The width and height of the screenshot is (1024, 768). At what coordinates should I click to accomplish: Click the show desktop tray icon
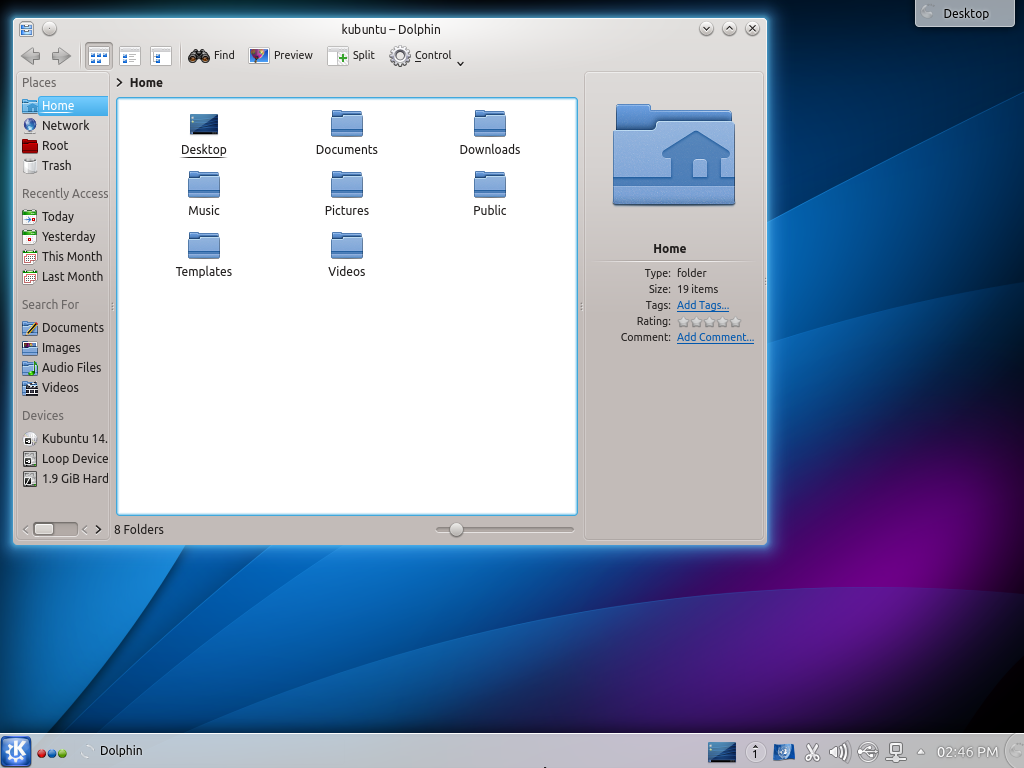(x=722, y=752)
